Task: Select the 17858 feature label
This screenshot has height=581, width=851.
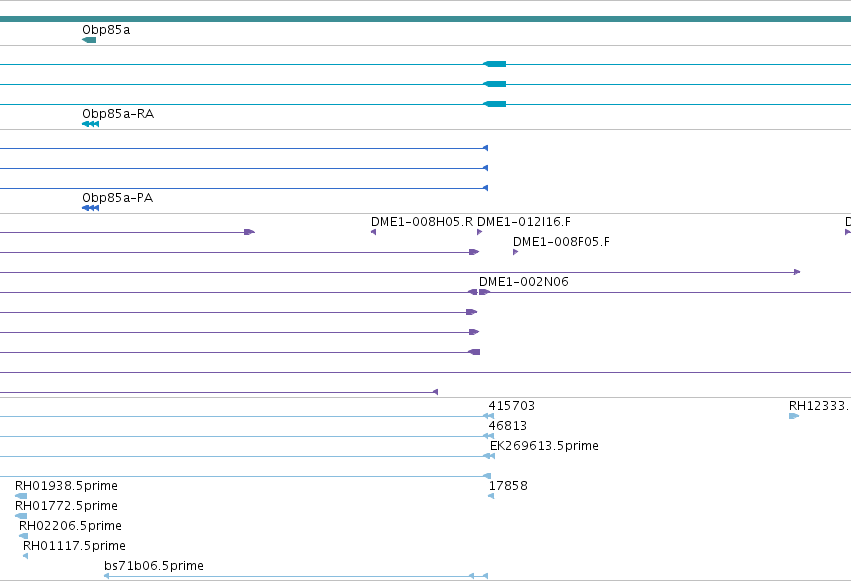Action: 508,486
